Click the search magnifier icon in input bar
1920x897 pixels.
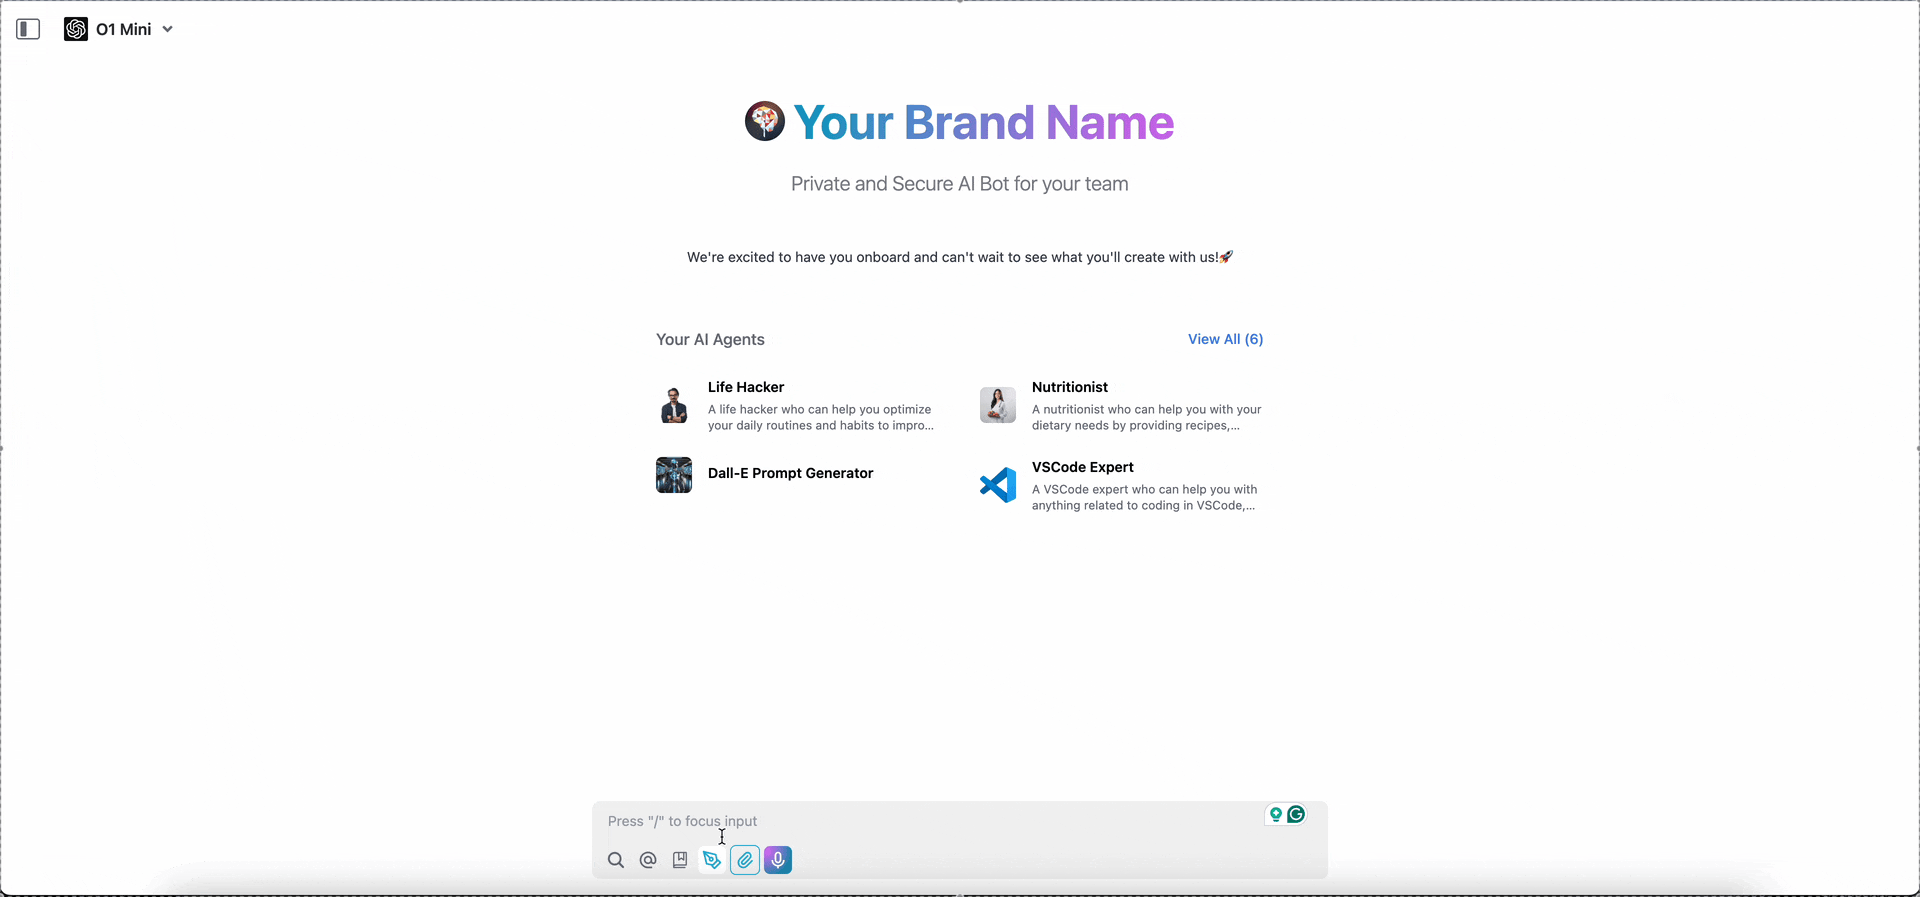[x=616, y=860]
